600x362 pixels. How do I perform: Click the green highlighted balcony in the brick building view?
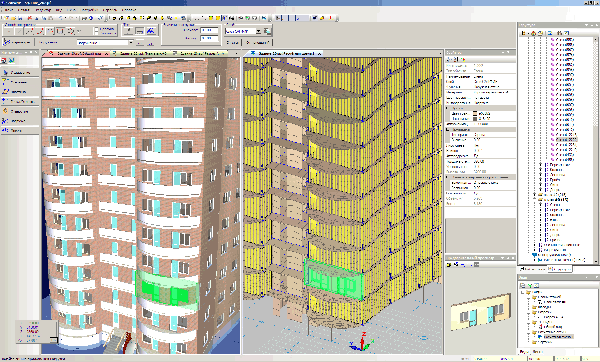coord(167,290)
